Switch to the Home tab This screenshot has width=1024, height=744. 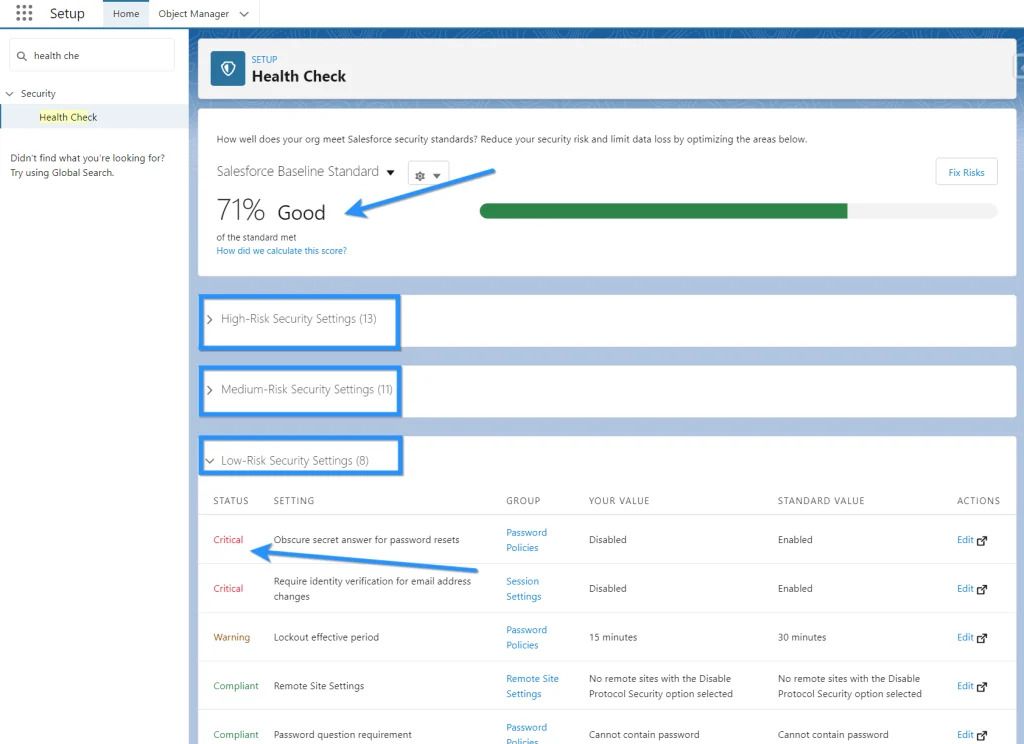pos(126,14)
